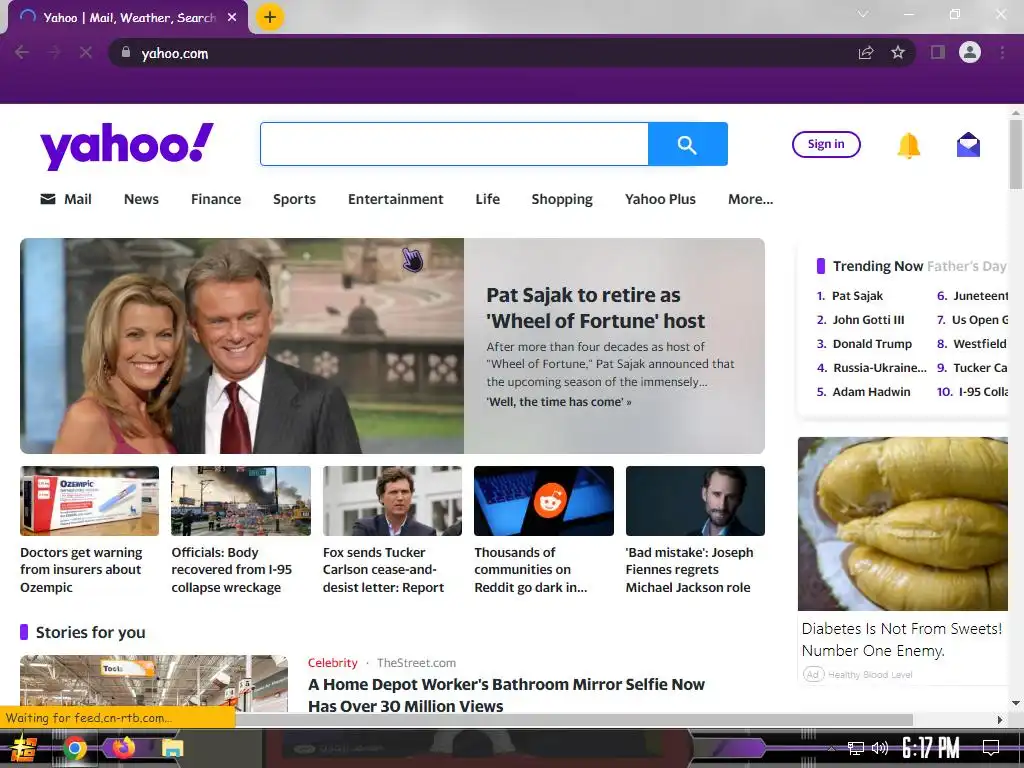Click the browser back arrow
The height and width of the screenshot is (768, 1024).
click(22, 53)
